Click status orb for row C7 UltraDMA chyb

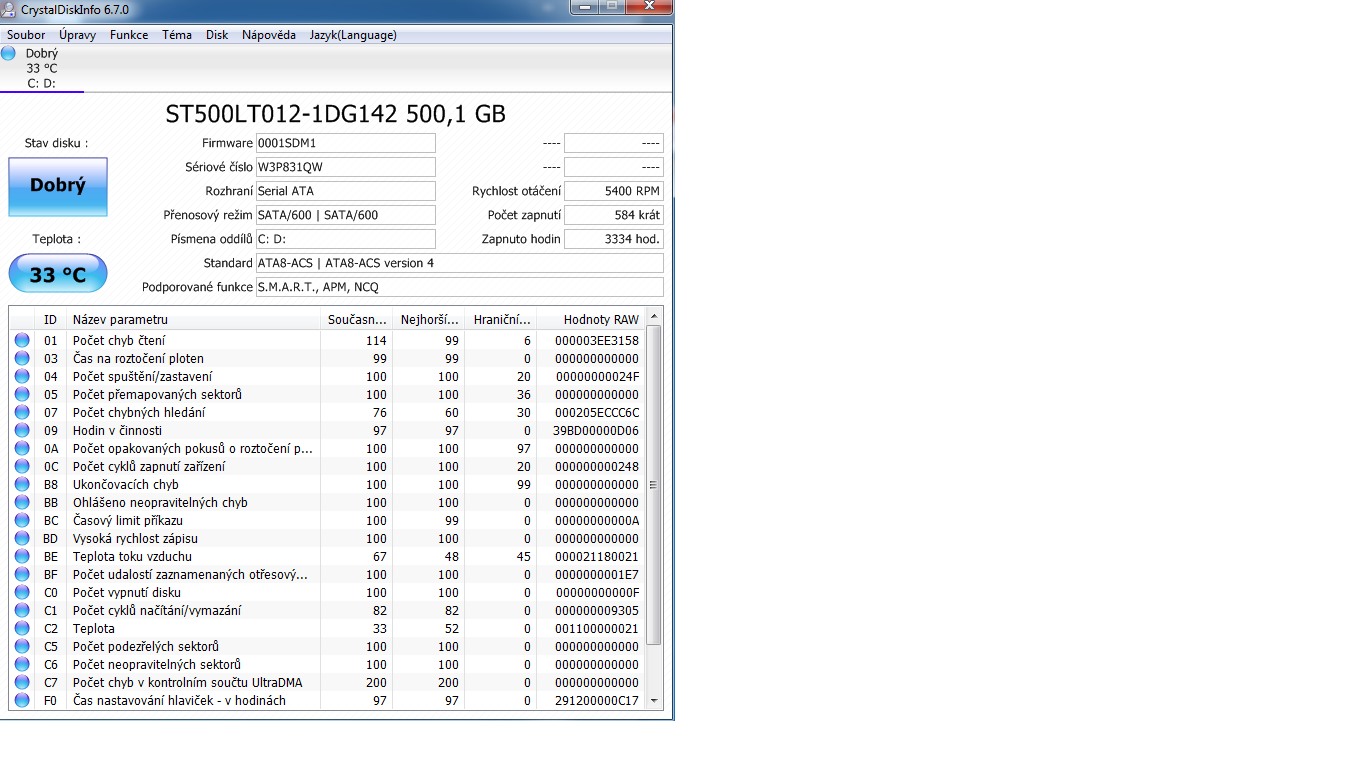(22, 683)
